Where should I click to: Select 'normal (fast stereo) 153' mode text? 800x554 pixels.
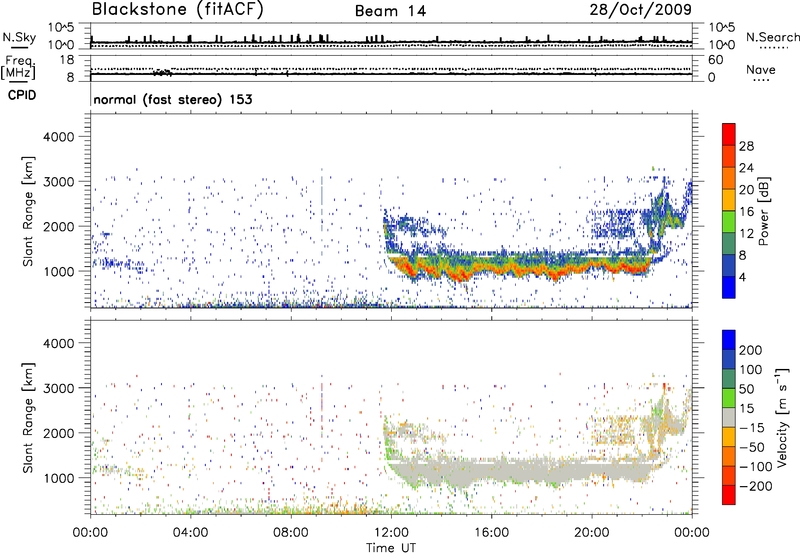click(172, 99)
